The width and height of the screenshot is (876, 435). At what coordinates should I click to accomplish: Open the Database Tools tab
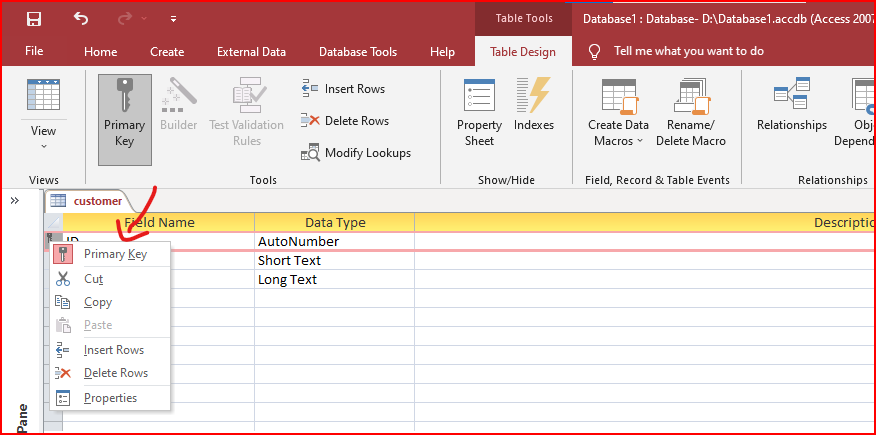[x=358, y=52]
